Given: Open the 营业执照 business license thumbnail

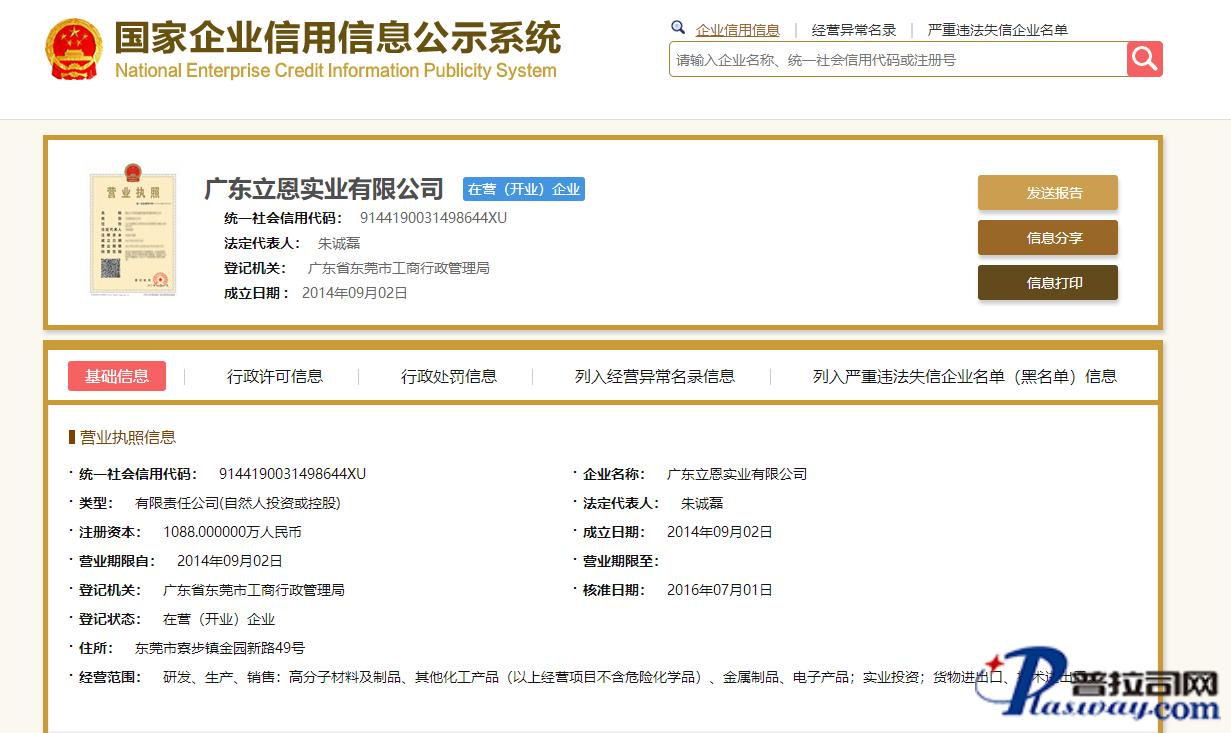Looking at the screenshot, I should (132, 233).
